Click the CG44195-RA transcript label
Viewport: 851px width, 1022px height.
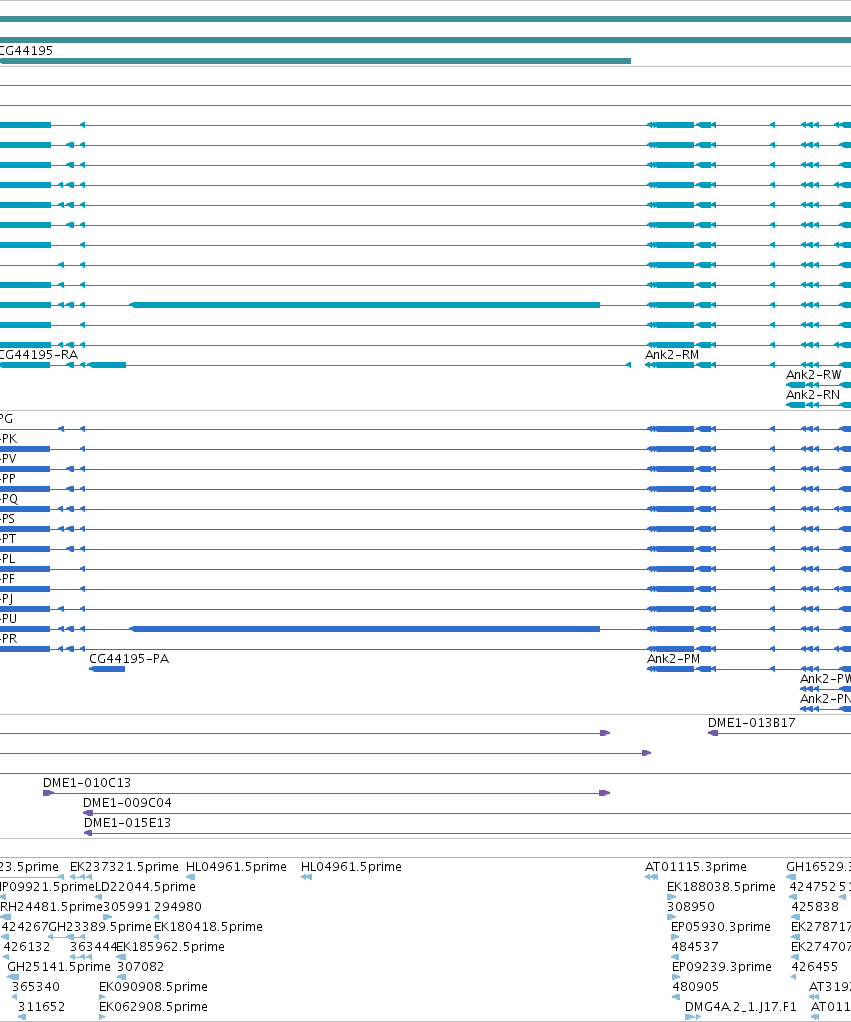tap(38, 355)
